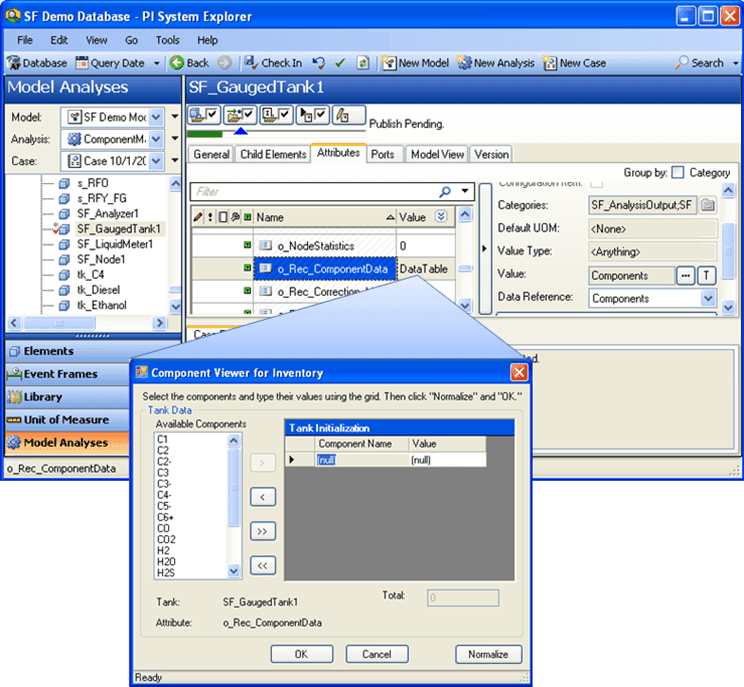Viewport: 744px width, 687px height.
Task: Click the Refresh toolbar icon
Action: pyautogui.click(x=363, y=63)
